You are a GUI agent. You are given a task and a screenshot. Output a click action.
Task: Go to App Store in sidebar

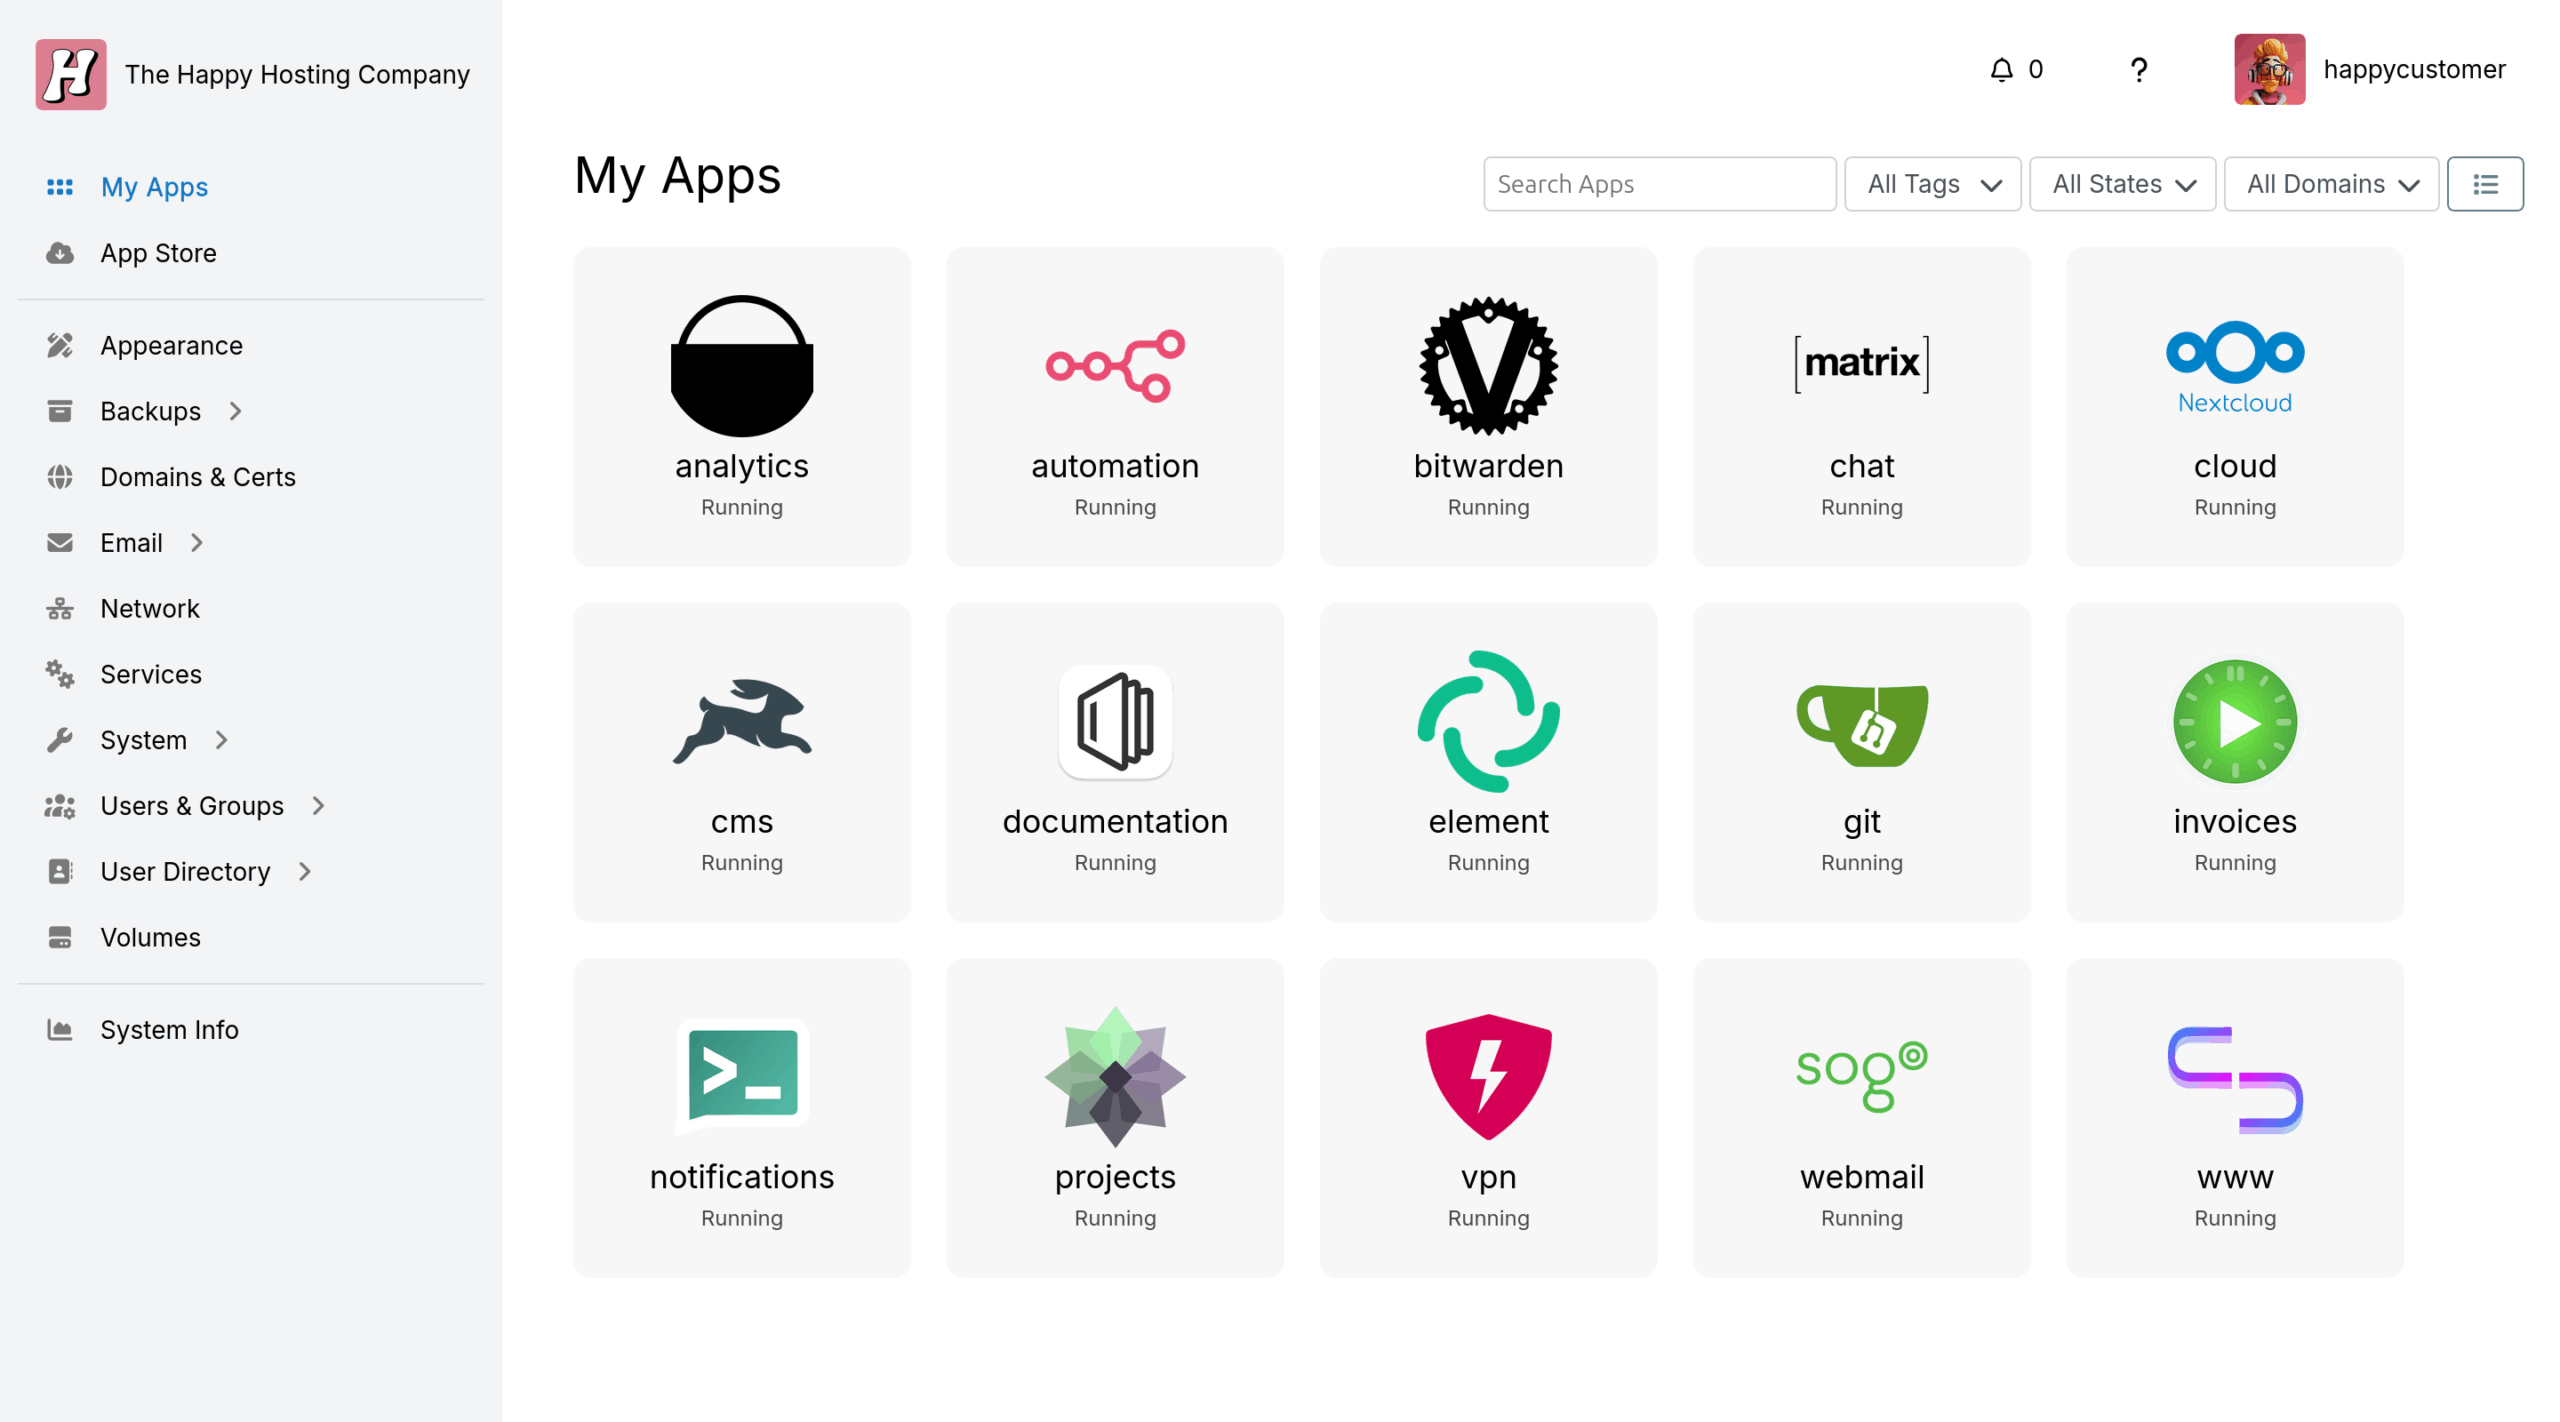click(158, 253)
